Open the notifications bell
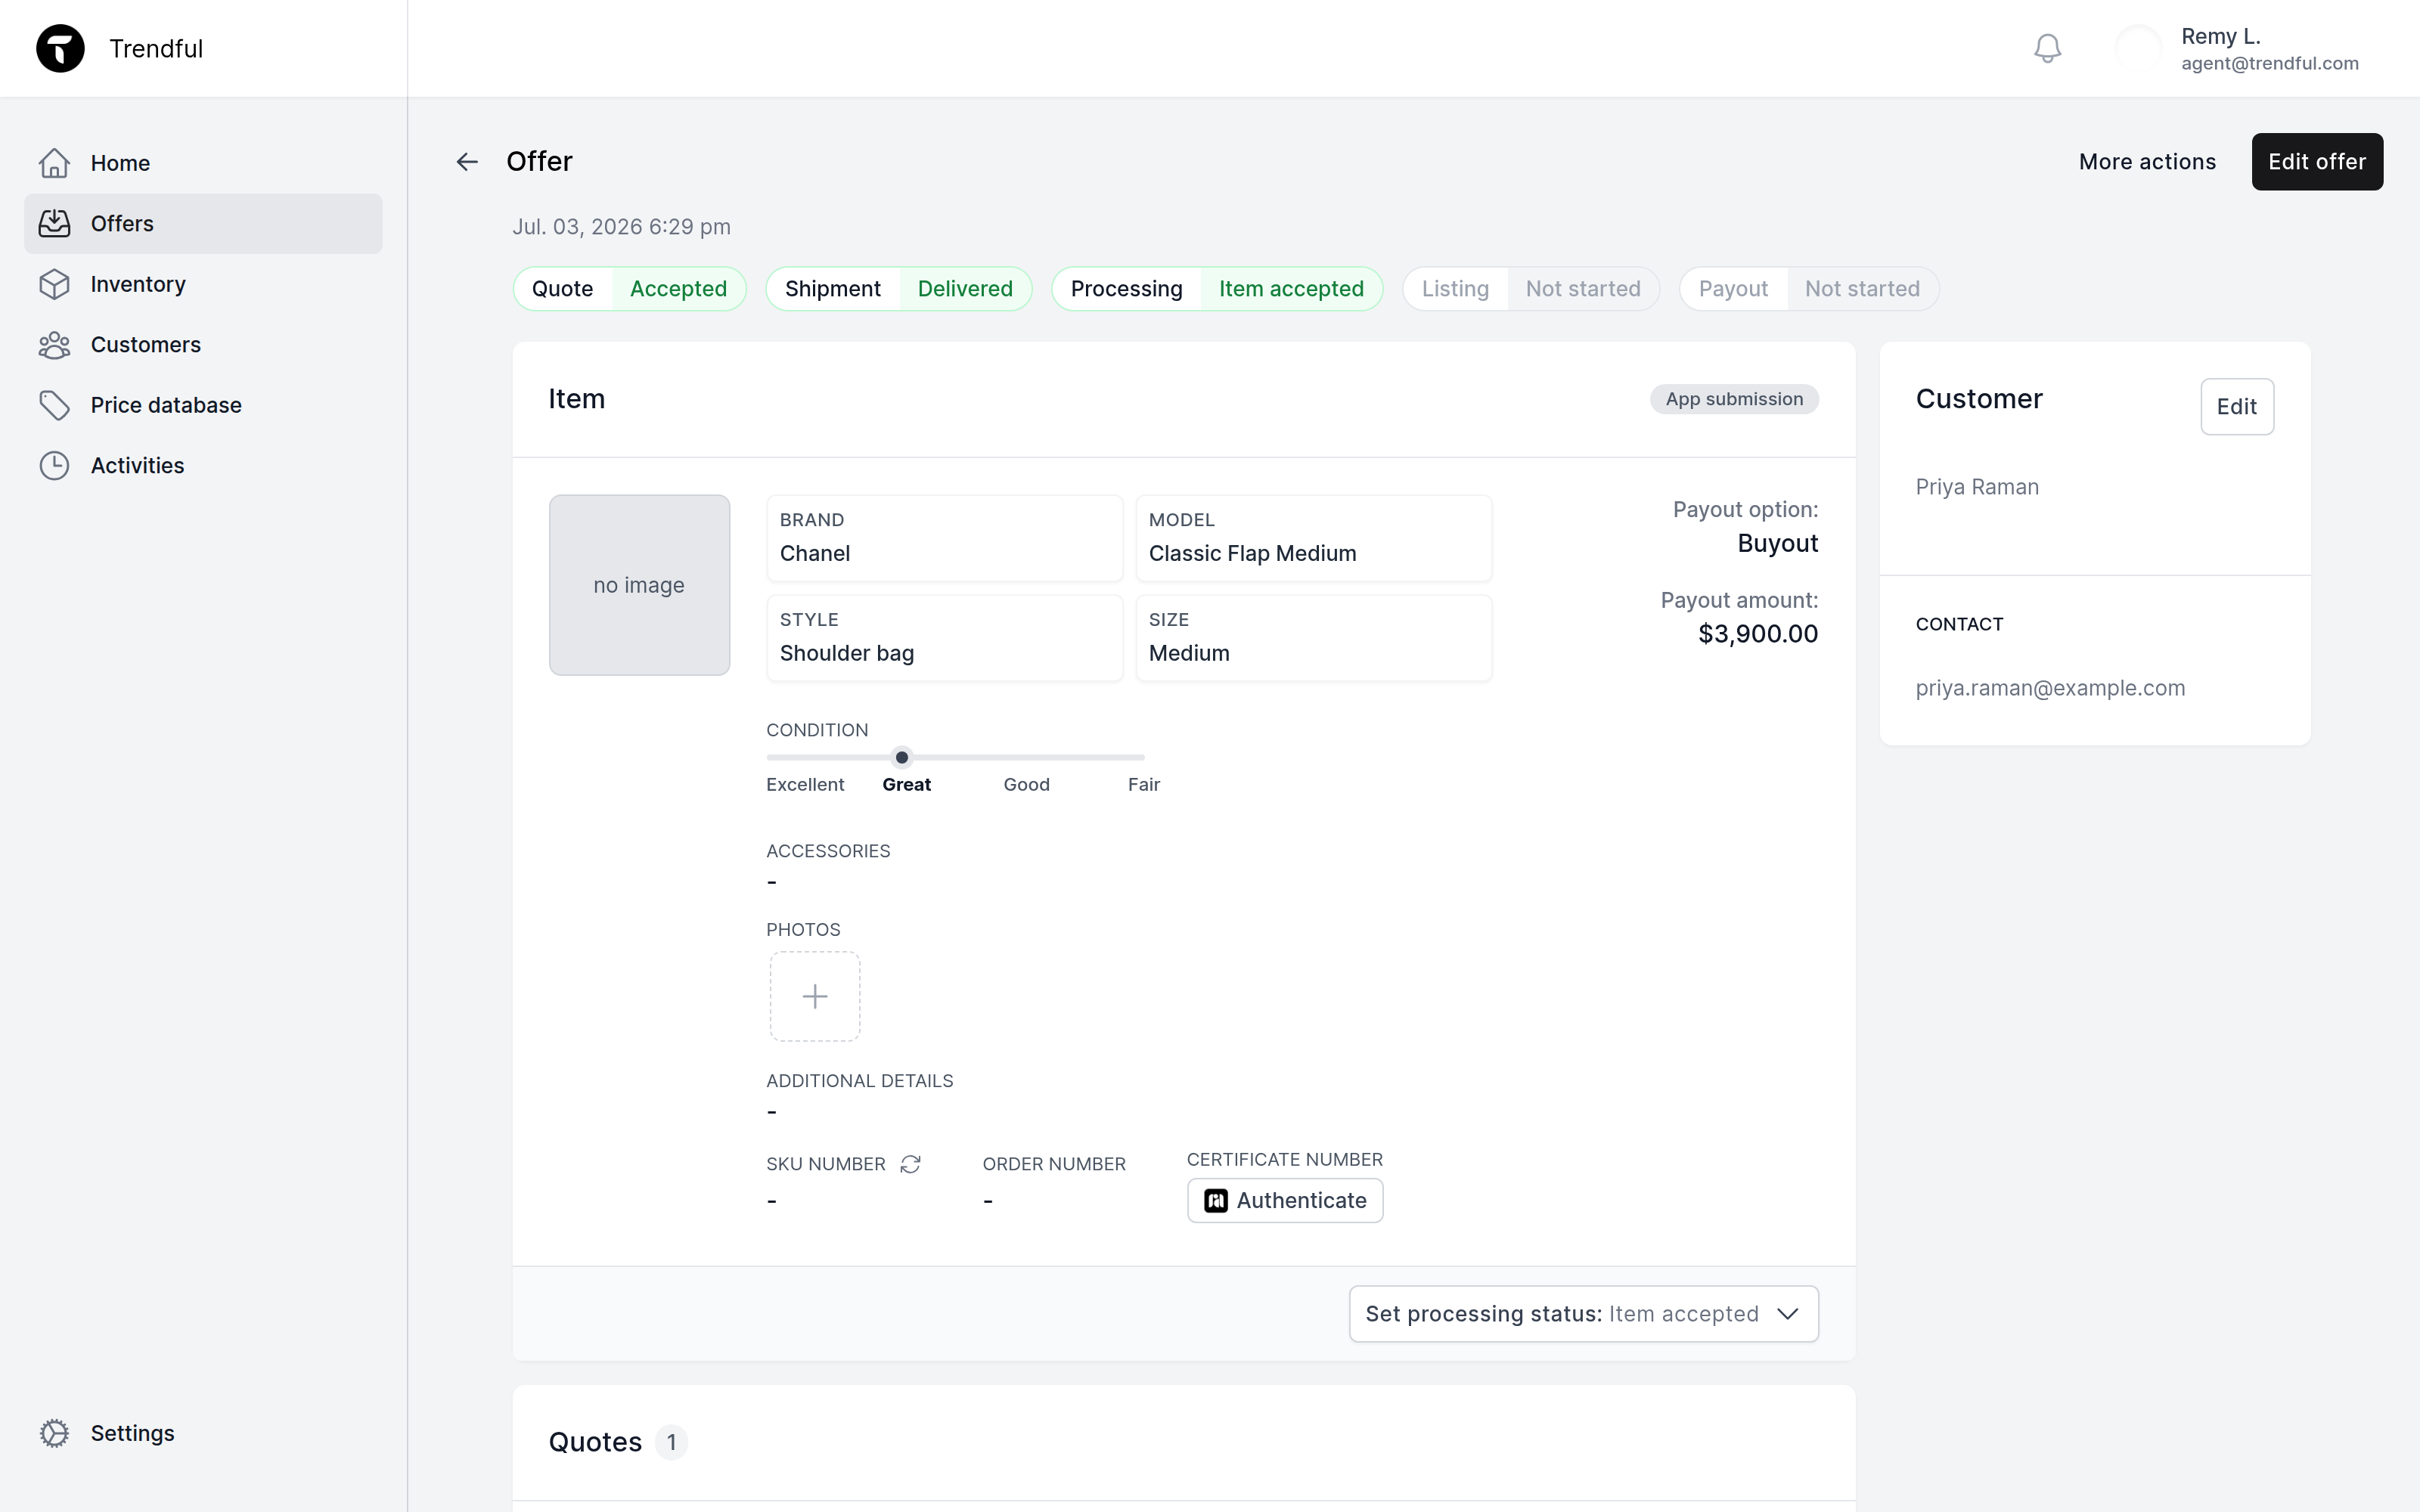Screen dimensions: 2420x1512 click(2047, 48)
